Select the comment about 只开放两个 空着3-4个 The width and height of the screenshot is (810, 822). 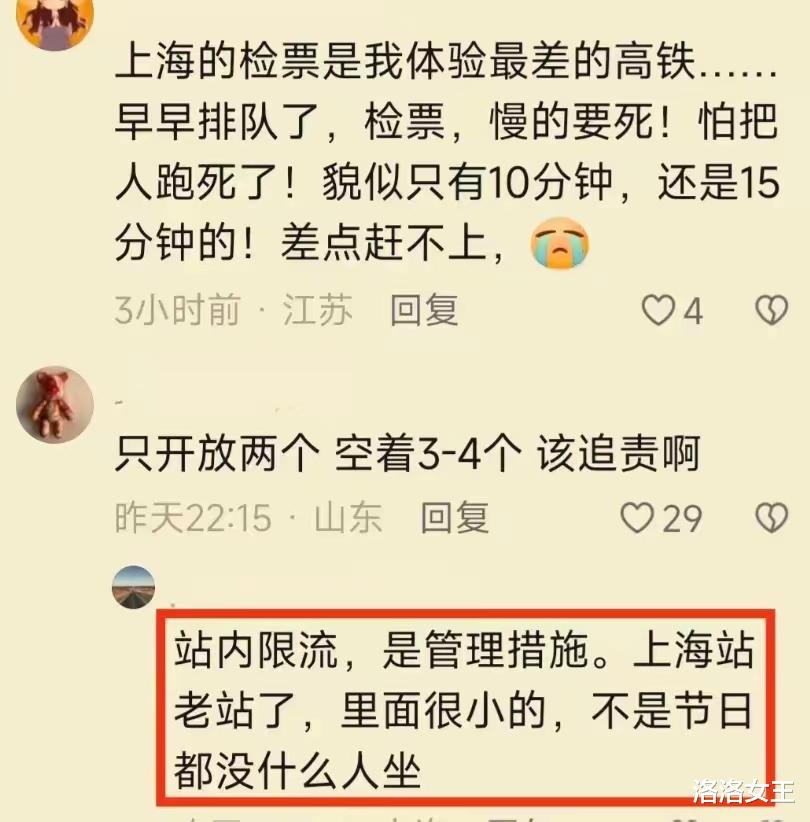point(407,454)
